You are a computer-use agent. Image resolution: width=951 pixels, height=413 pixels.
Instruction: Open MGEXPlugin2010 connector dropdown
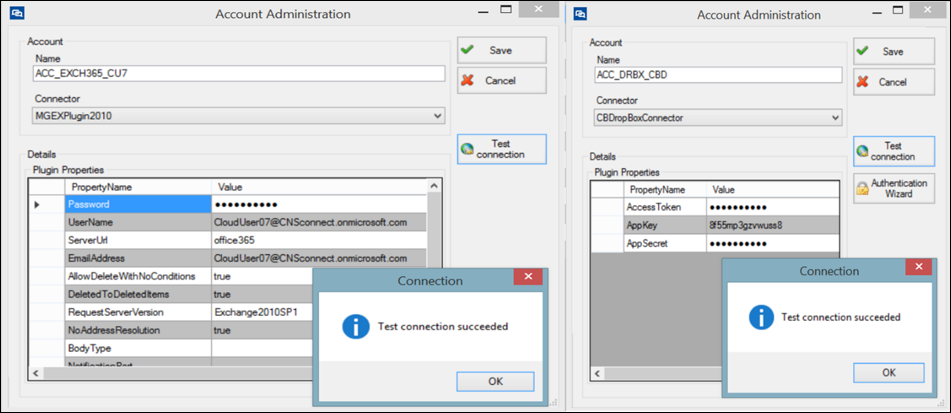pyautogui.click(x=439, y=115)
